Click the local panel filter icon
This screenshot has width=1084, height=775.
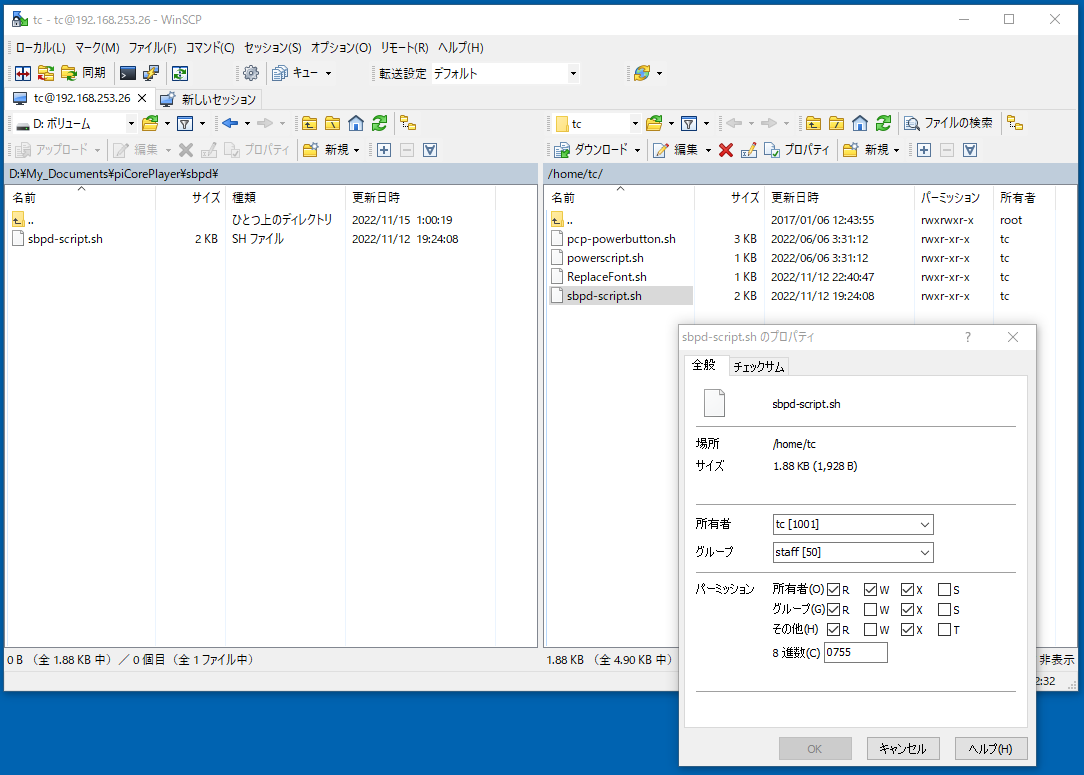coord(185,124)
